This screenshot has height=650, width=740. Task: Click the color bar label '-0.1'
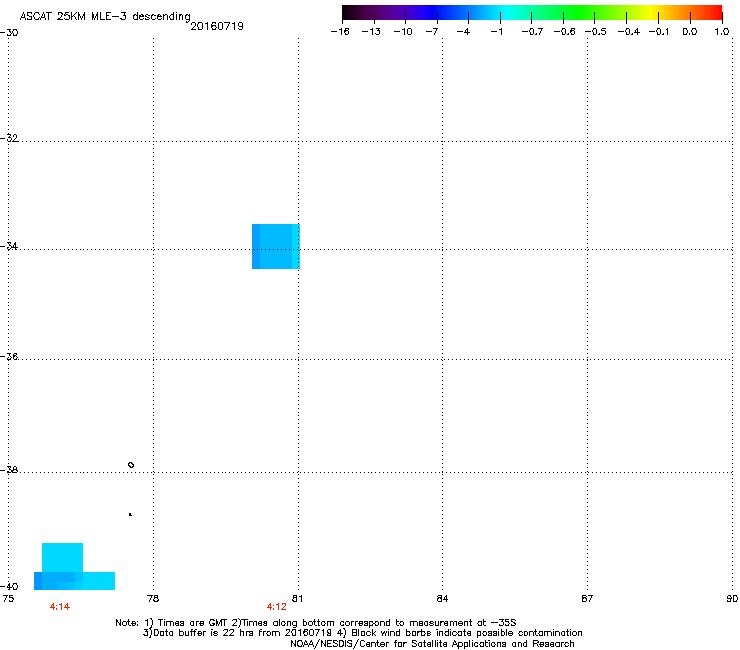659,32
